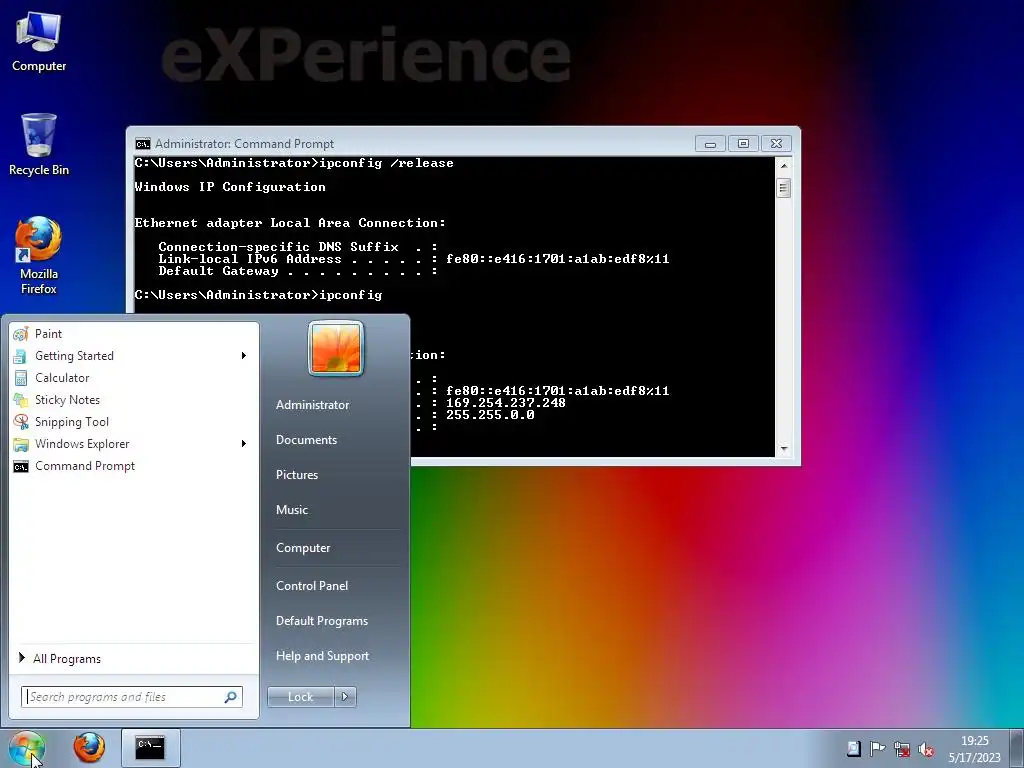Switch to Command Prompt via taskbar button
This screenshot has height=768, width=1024.
pos(150,748)
